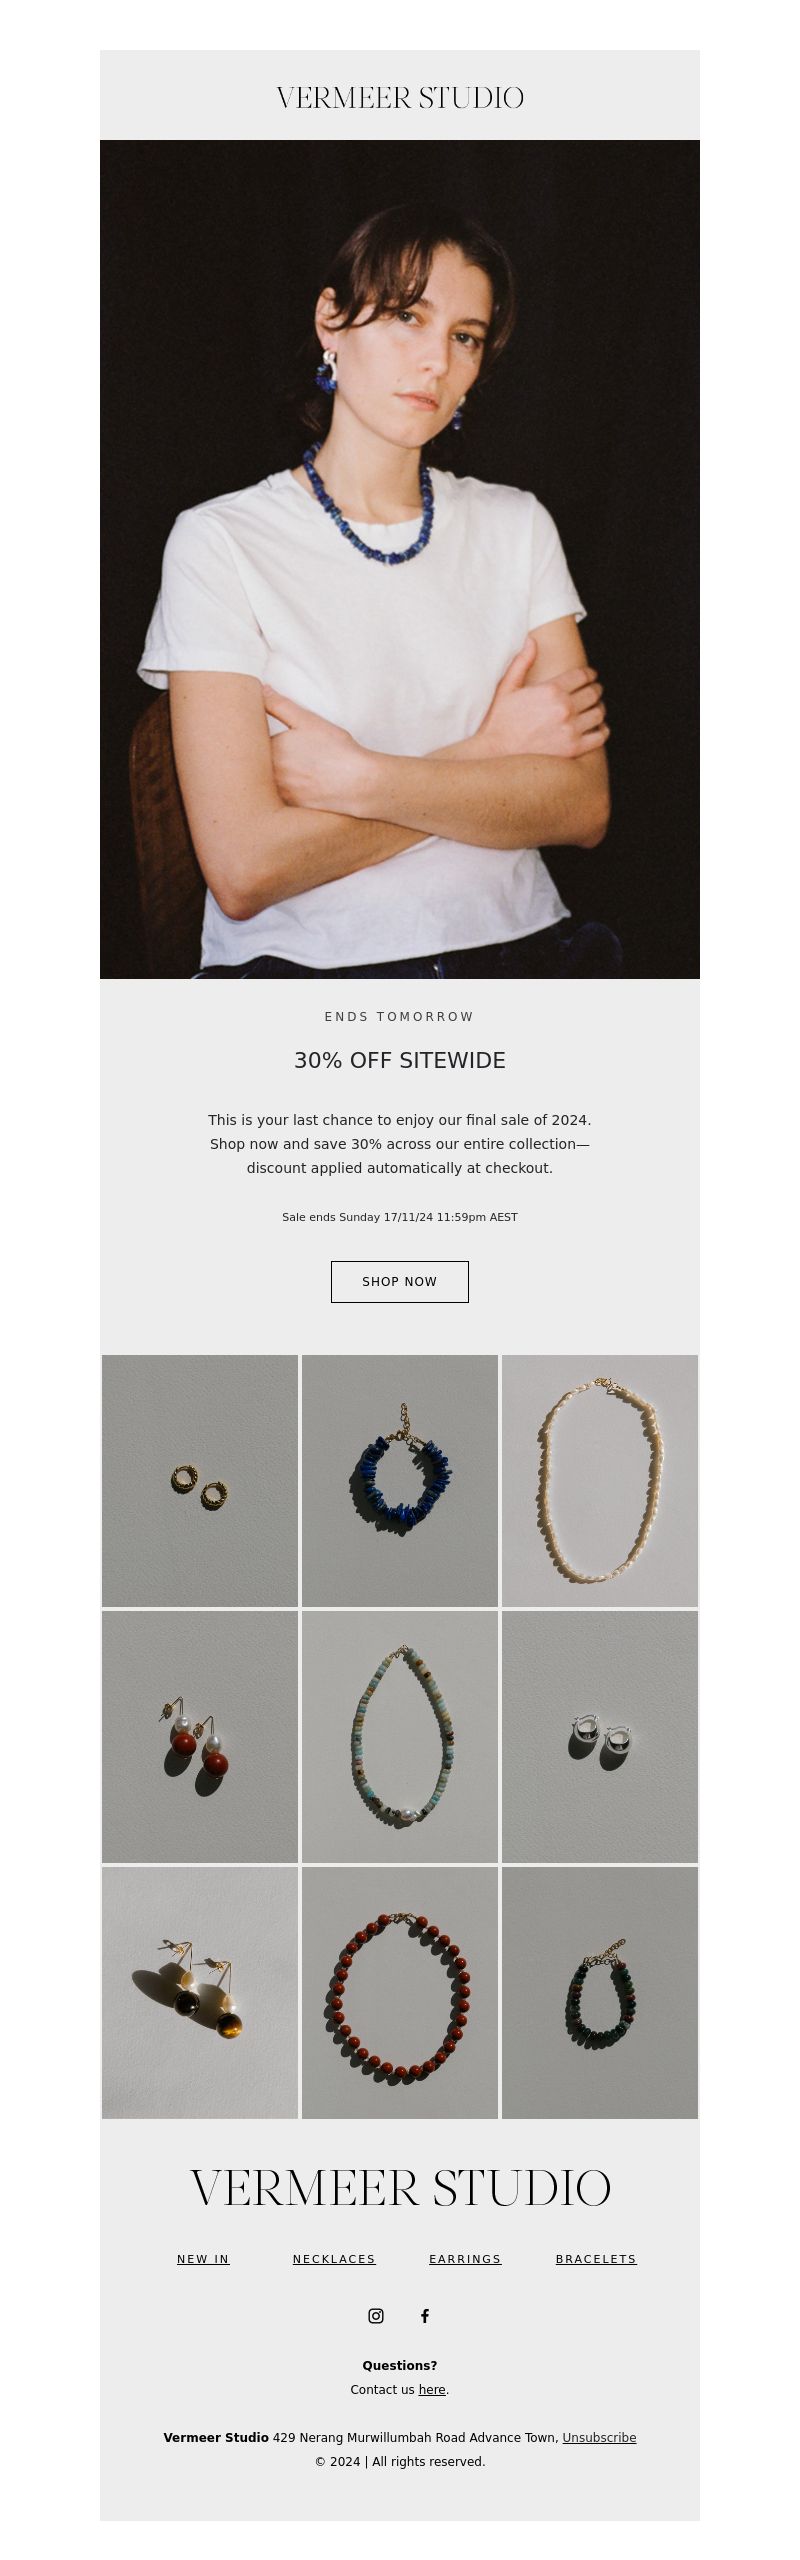Open the Instagram icon link
The image size is (800, 2560).
coord(376,2315)
